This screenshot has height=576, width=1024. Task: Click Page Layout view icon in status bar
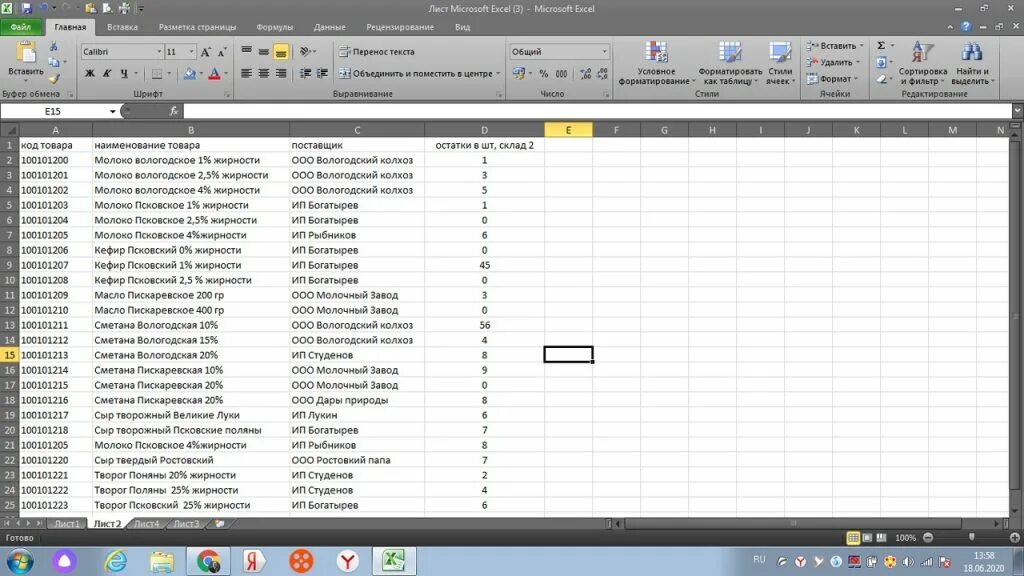(x=867, y=537)
